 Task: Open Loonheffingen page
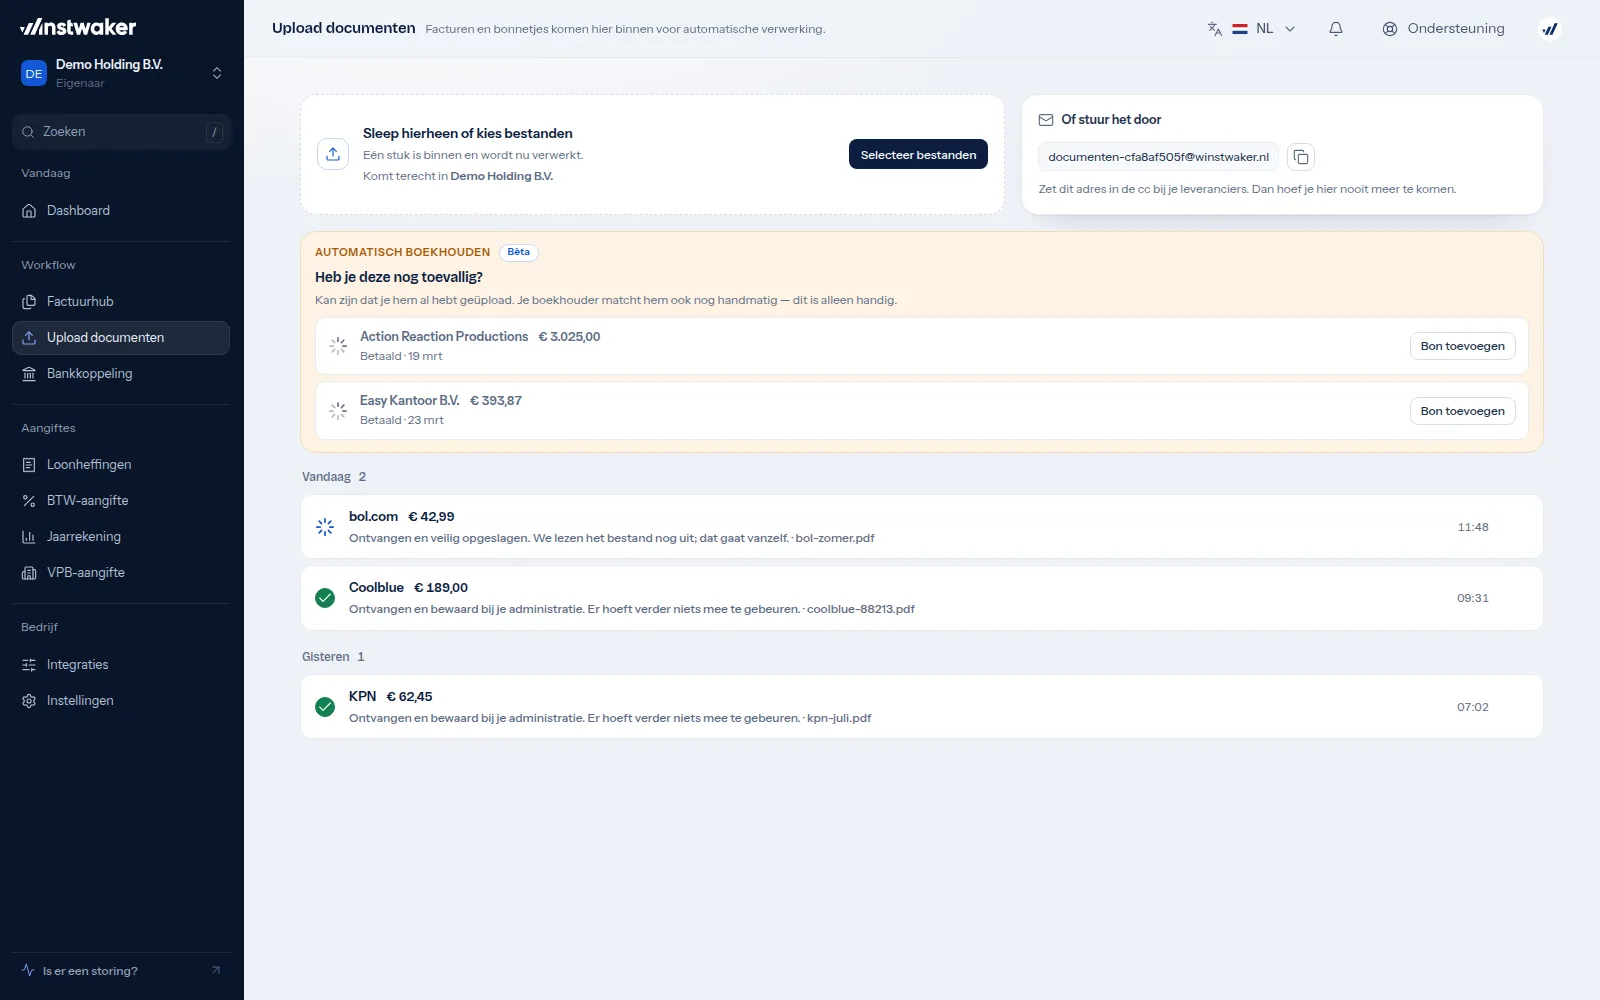121,464
